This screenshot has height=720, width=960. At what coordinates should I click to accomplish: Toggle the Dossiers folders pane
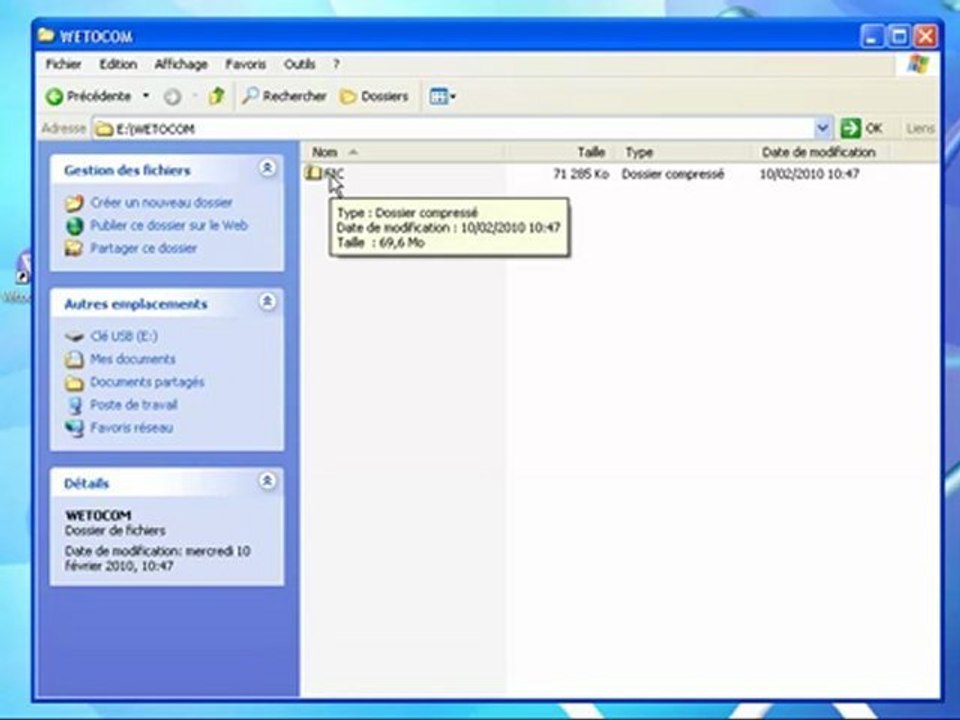coord(374,96)
